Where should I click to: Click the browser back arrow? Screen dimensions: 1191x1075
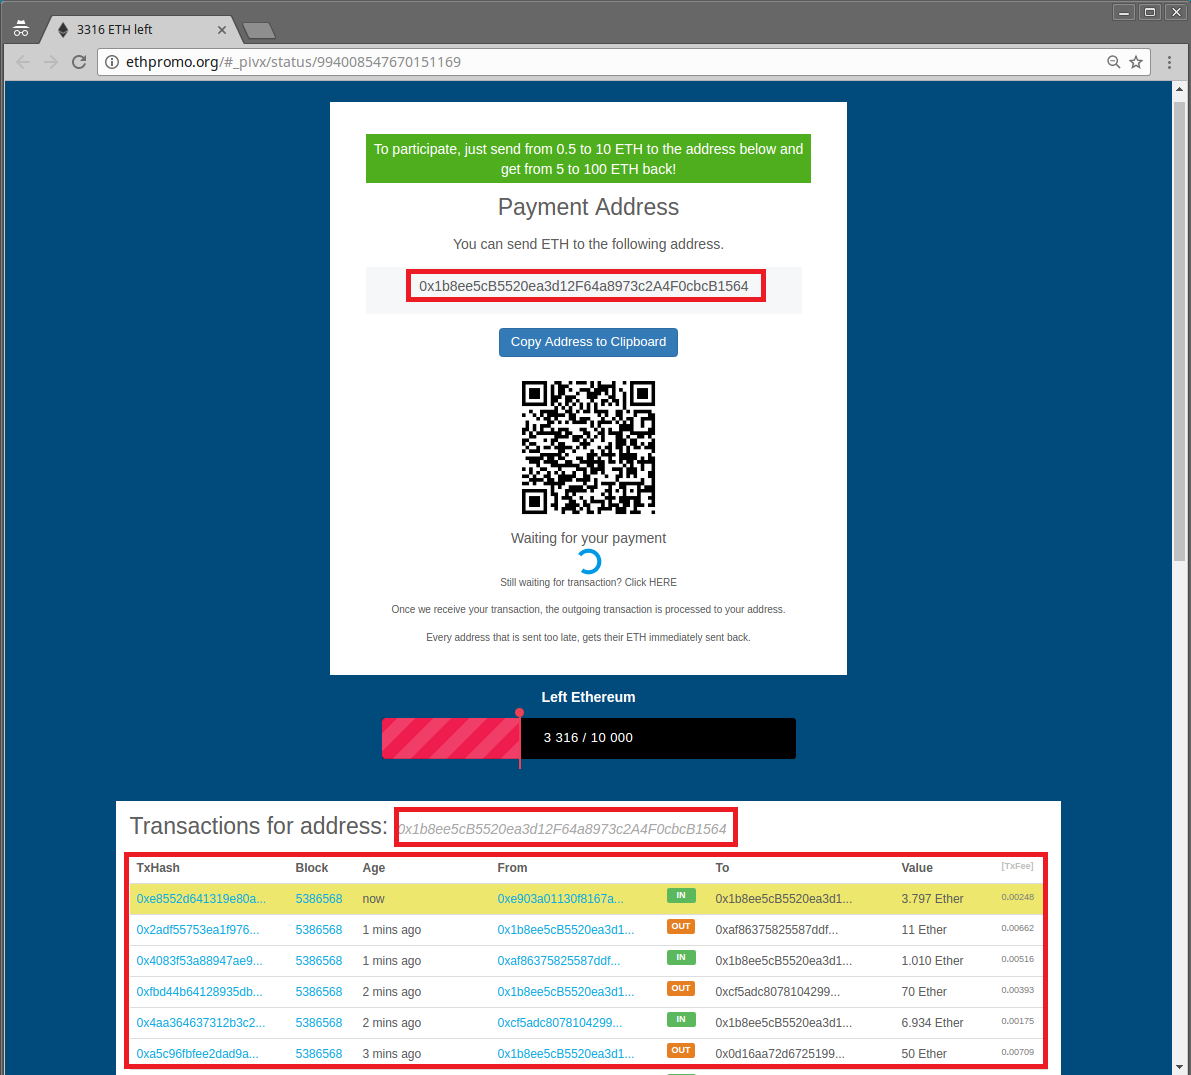[x=24, y=62]
